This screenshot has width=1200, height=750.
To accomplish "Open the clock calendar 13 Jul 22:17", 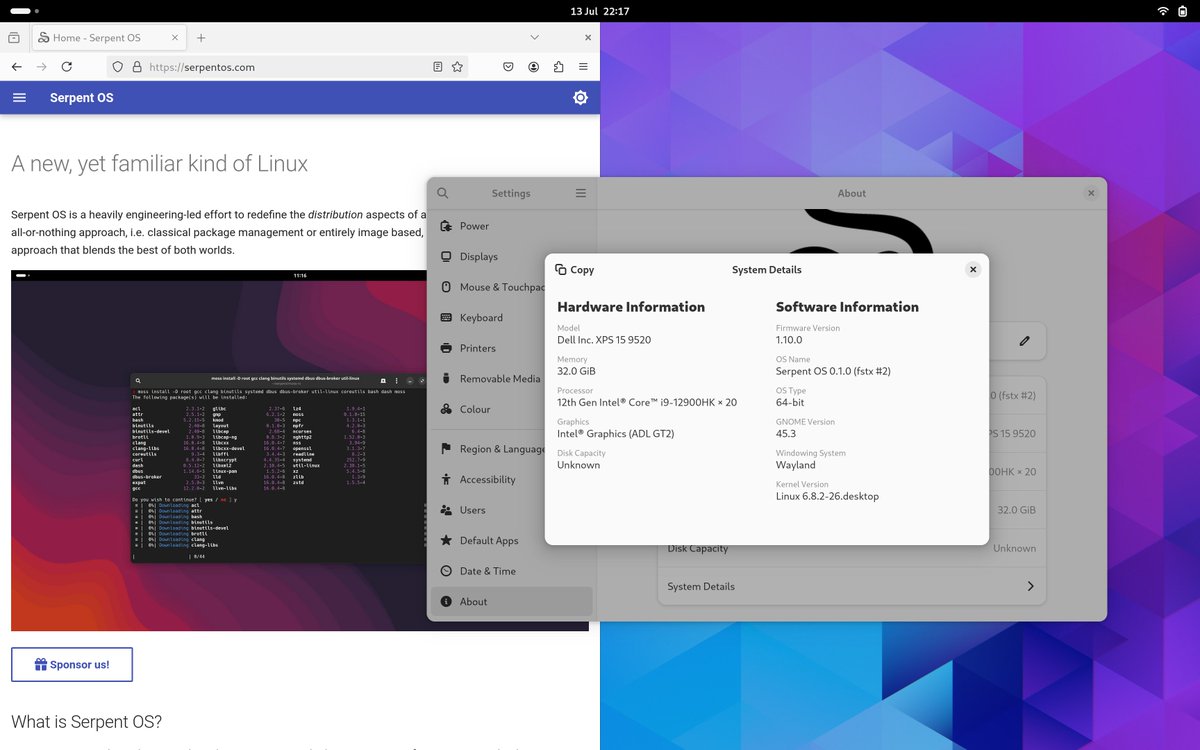I will click(x=600, y=10).
